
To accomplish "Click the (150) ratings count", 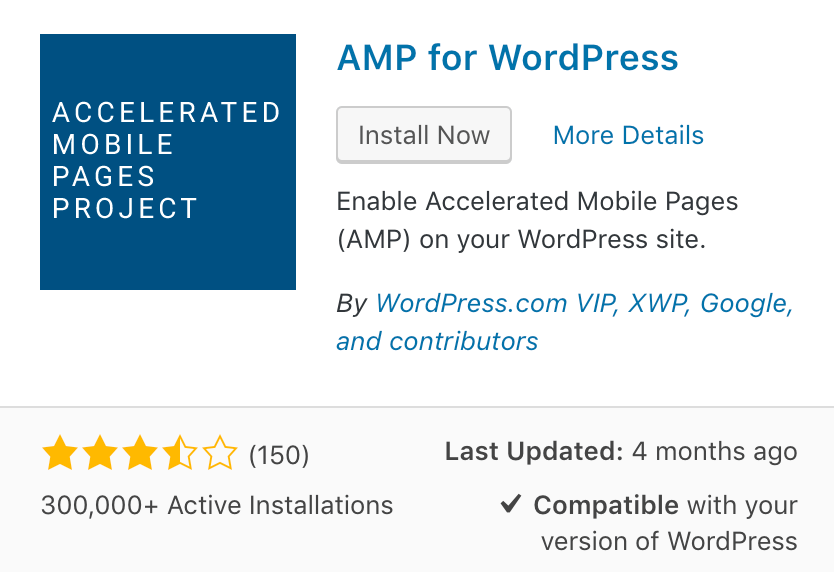I will [279, 455].
